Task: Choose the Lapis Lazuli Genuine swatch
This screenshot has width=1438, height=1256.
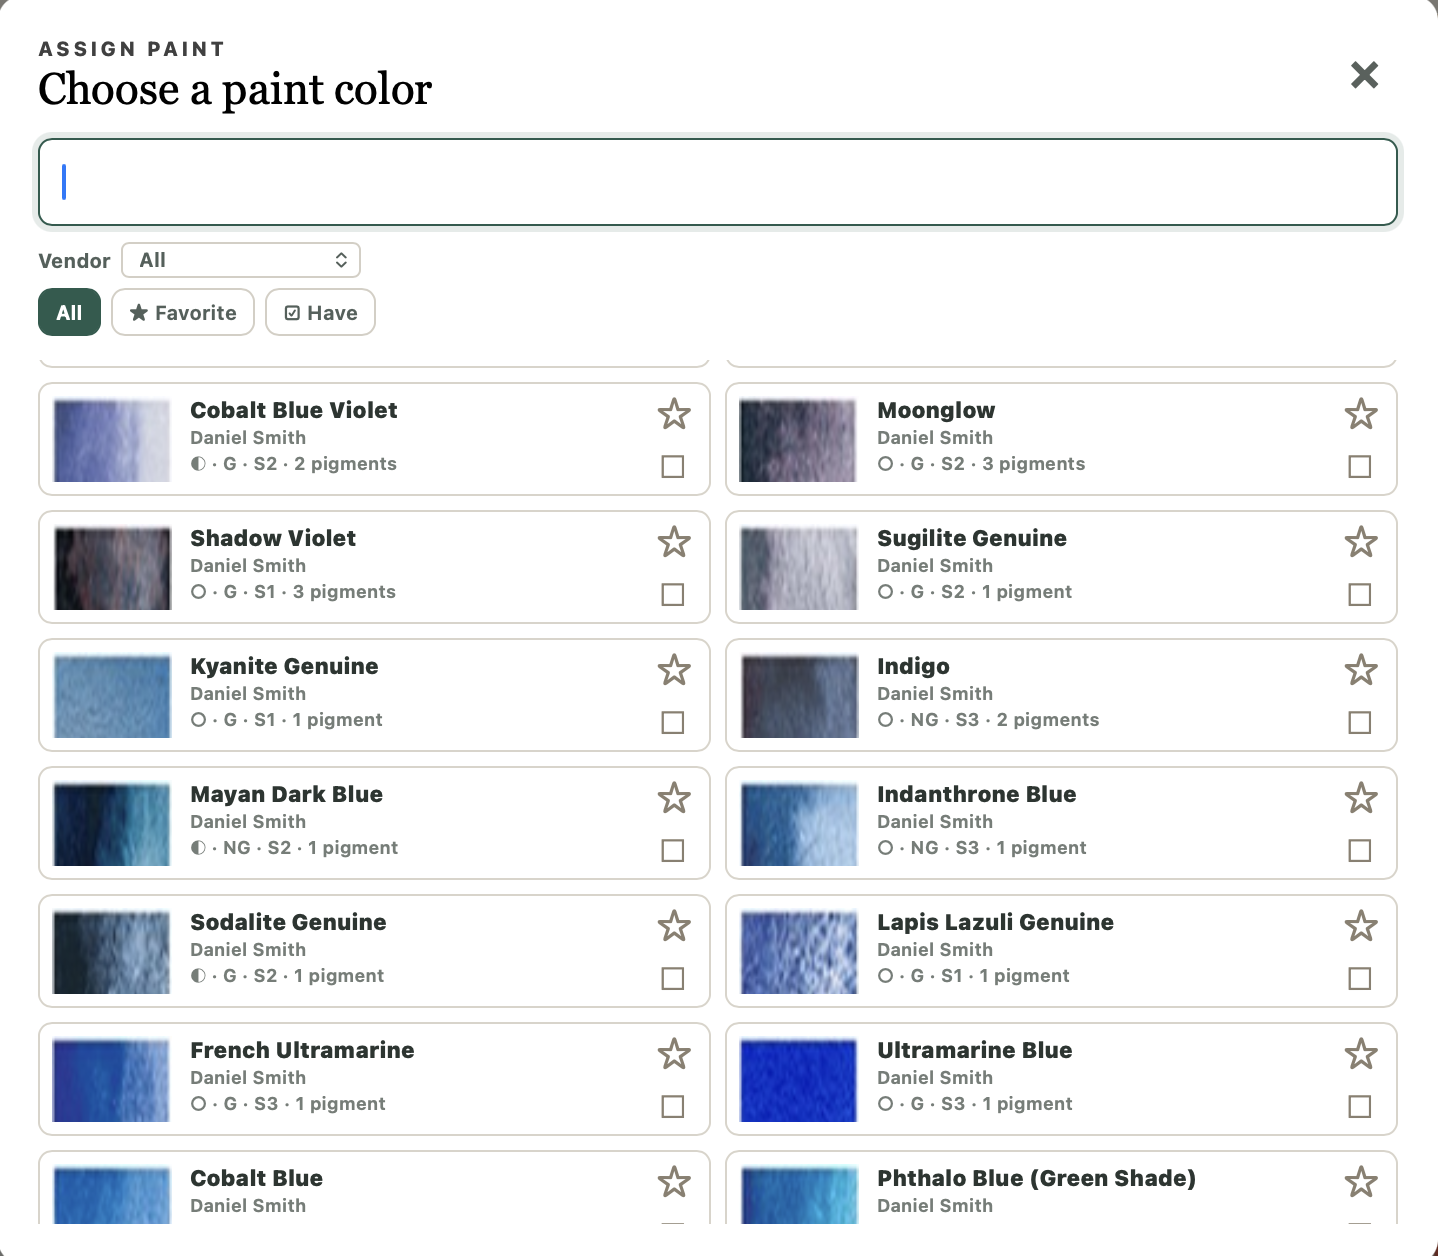Action: (799, 952)
